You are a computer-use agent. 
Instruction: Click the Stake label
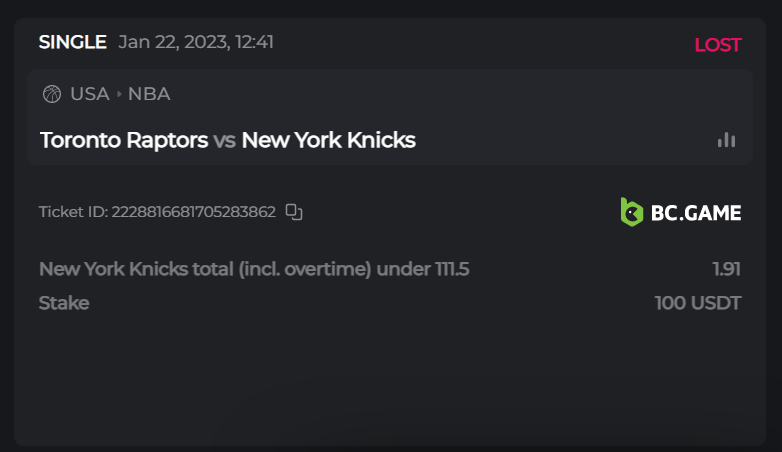(64, 303)
